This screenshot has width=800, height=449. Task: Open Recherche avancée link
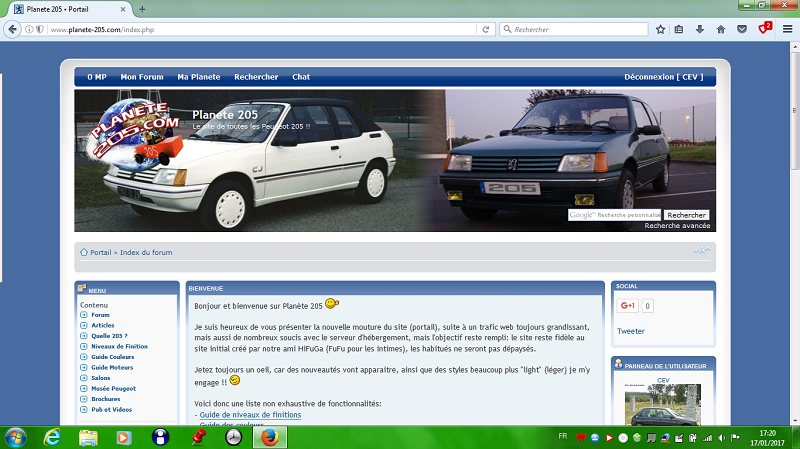pos(677,226)
